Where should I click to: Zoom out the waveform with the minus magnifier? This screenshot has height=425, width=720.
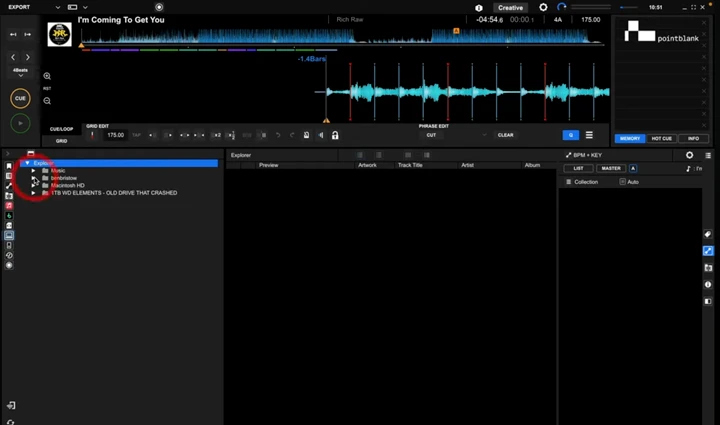(47, 99)
